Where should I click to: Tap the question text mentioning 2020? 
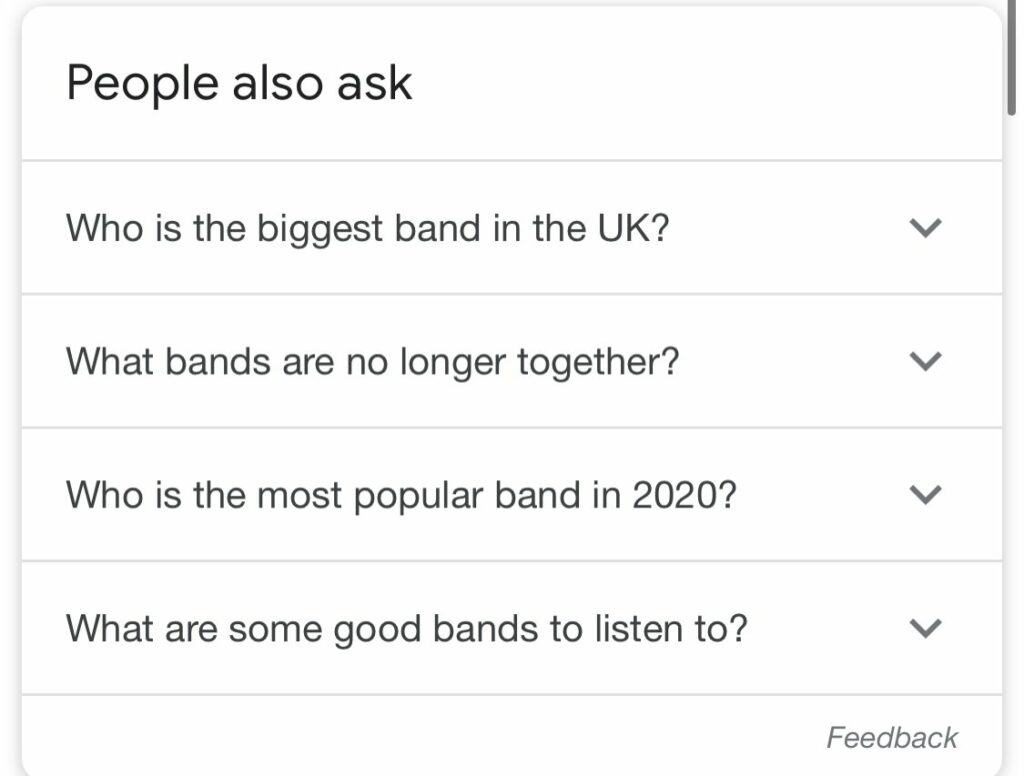point(401,494)
